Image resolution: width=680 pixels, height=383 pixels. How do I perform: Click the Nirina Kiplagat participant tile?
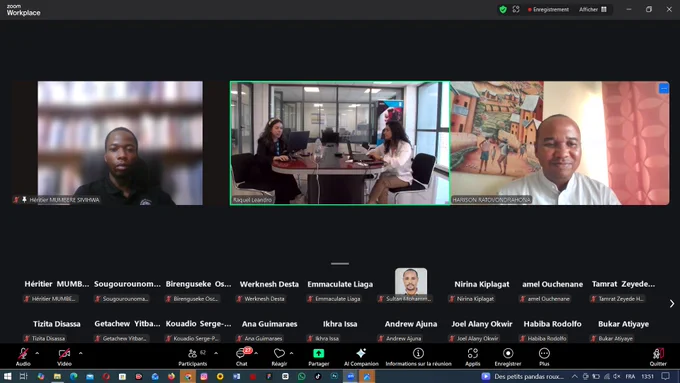click(x=481, y=285)
